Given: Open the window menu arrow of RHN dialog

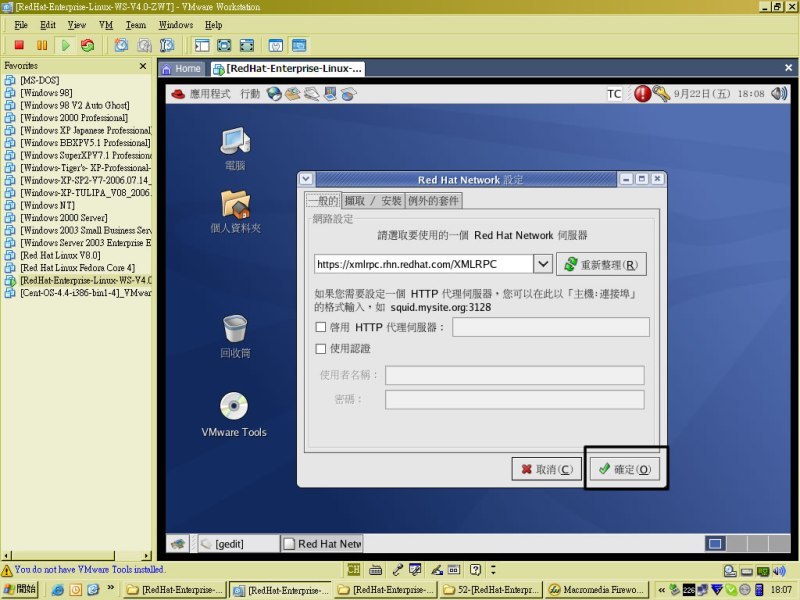Looking at the screenshot, I should tap(306, 179).
